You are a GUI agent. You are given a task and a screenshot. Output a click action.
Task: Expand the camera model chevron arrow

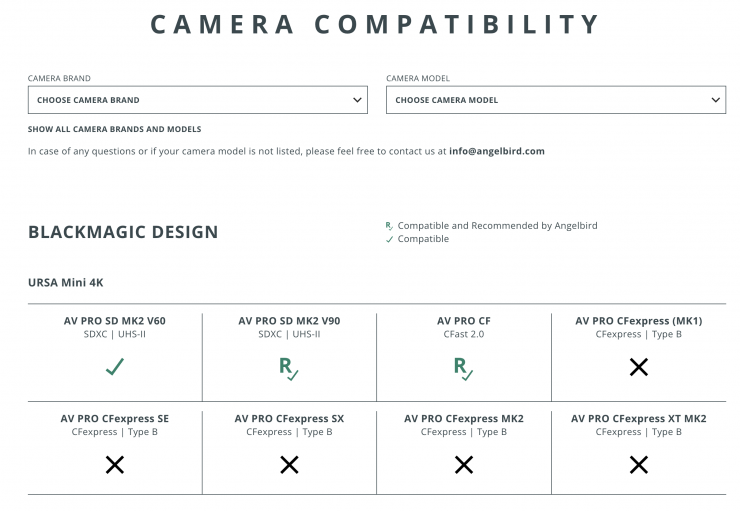click(x=716, y=100)
